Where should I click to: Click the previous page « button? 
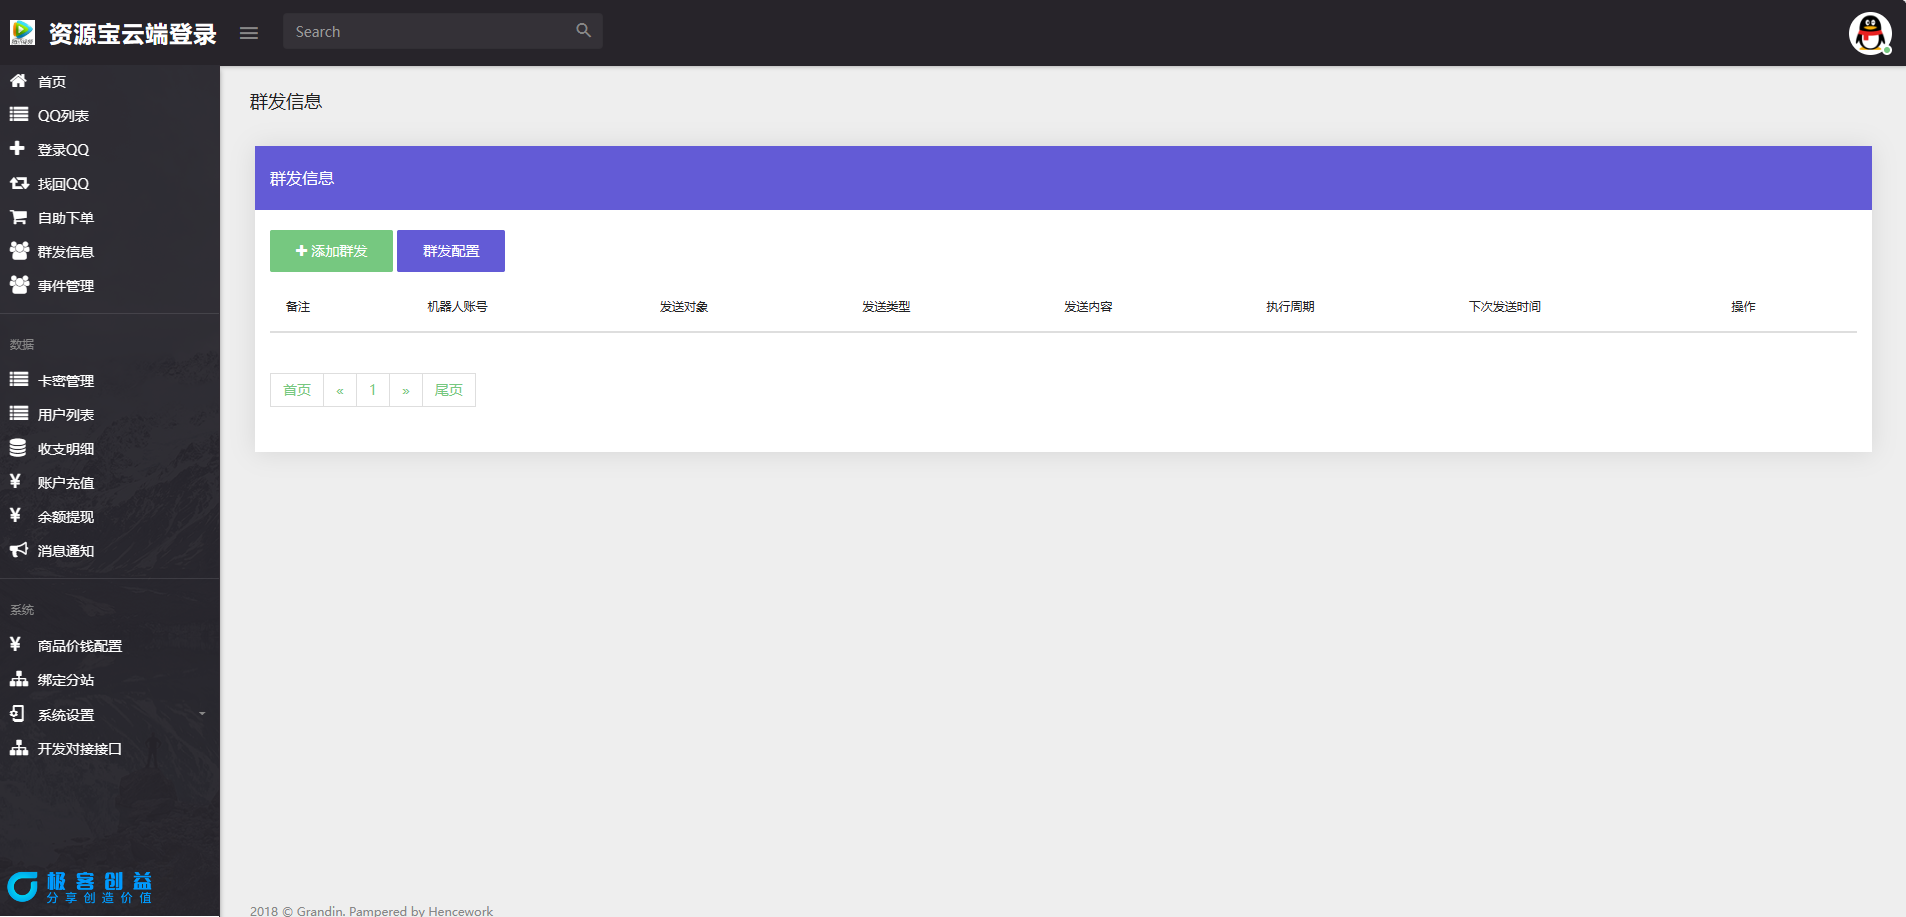pyautogui.click(x=340, y=390)
